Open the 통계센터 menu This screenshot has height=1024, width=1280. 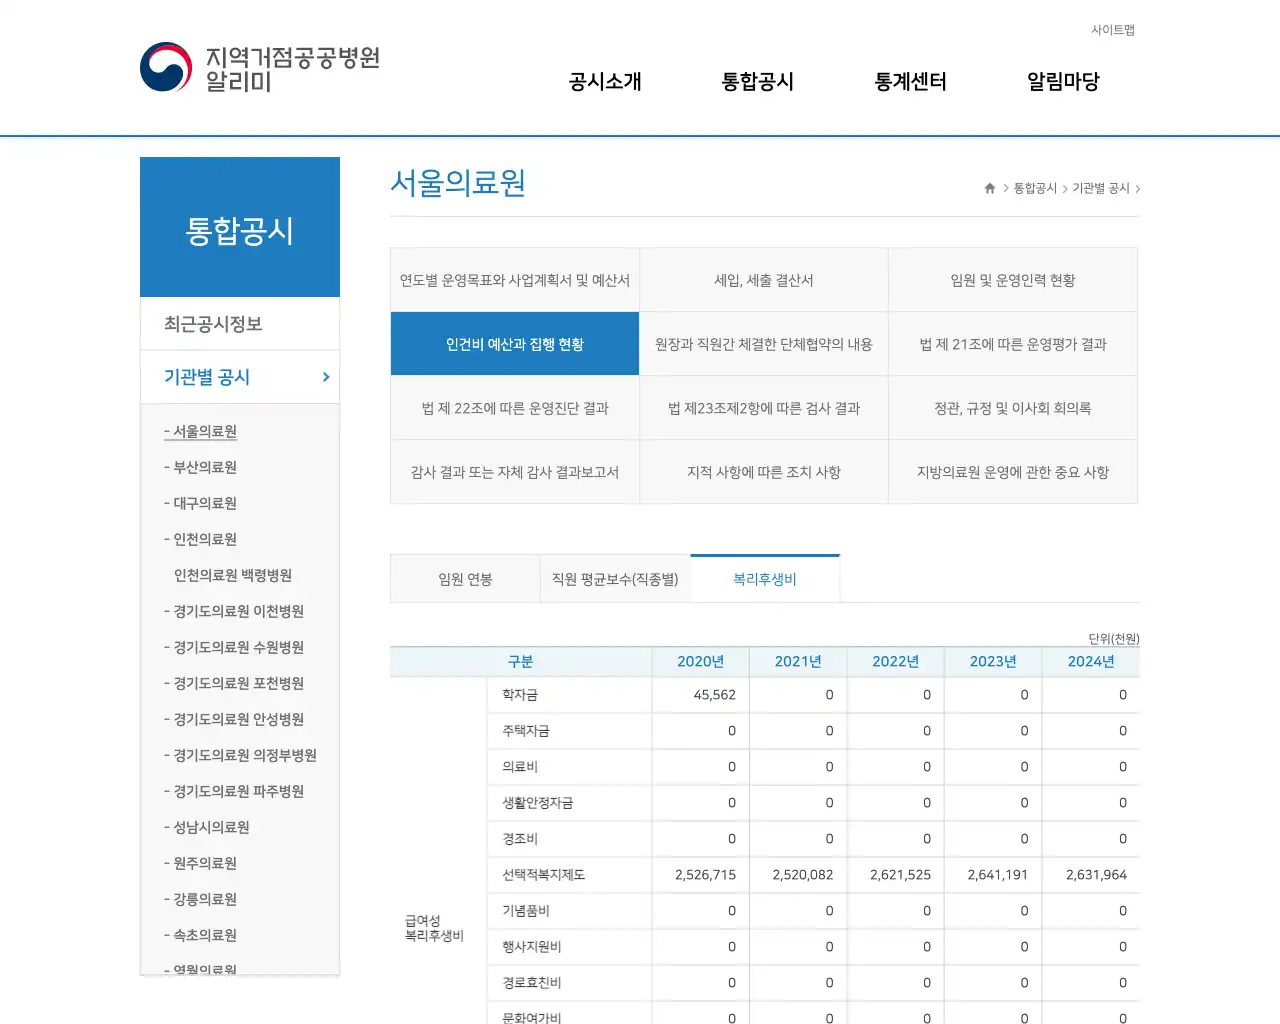(x=909, y=82)
